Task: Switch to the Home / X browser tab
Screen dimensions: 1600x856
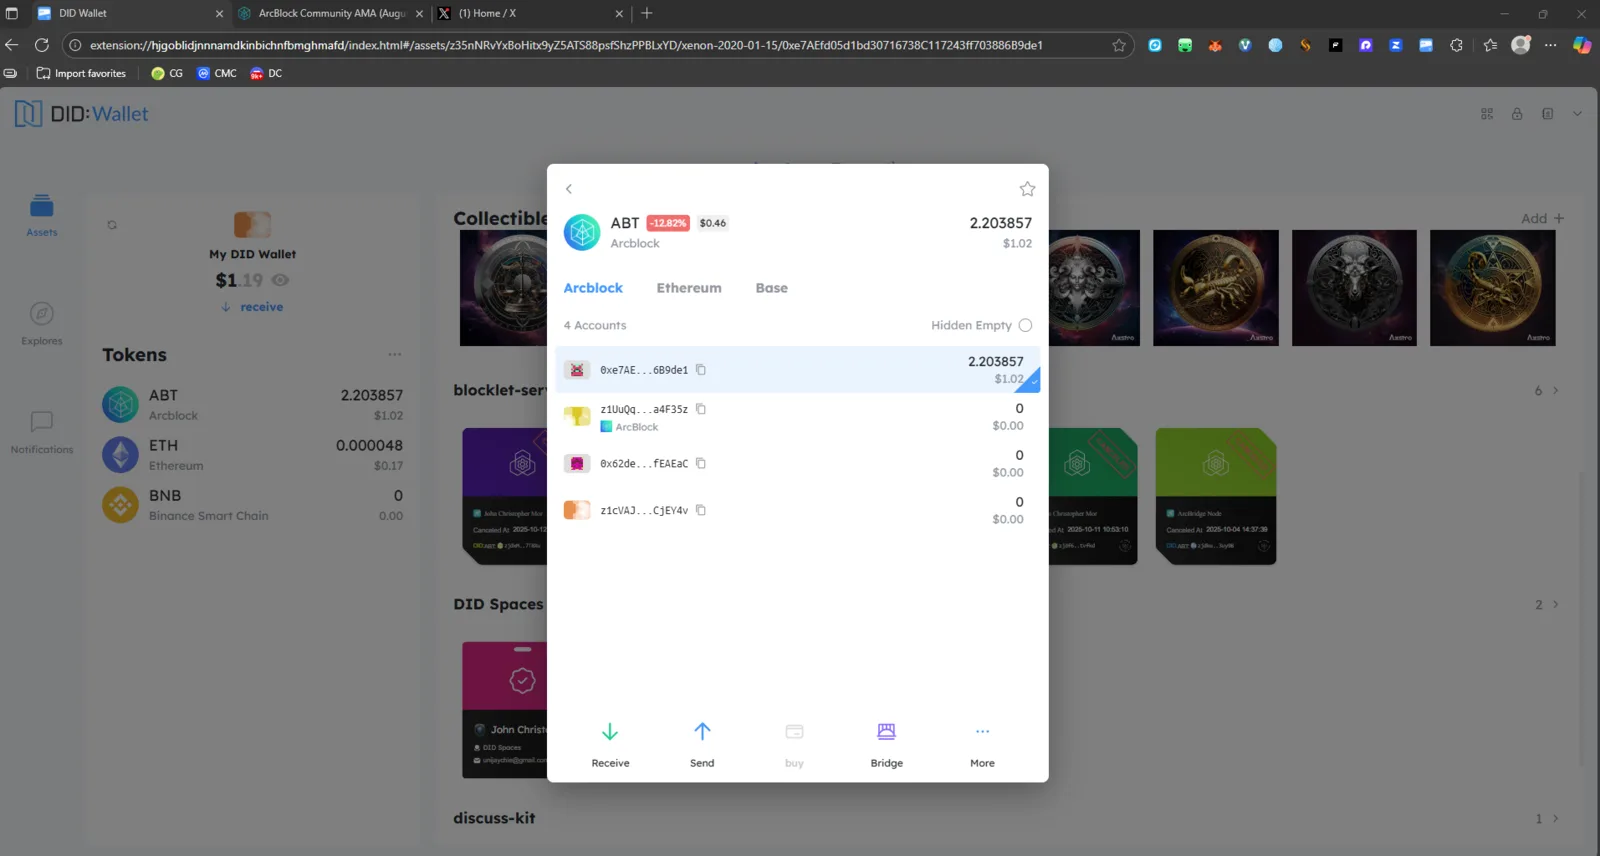Action: tap(530, 13)
